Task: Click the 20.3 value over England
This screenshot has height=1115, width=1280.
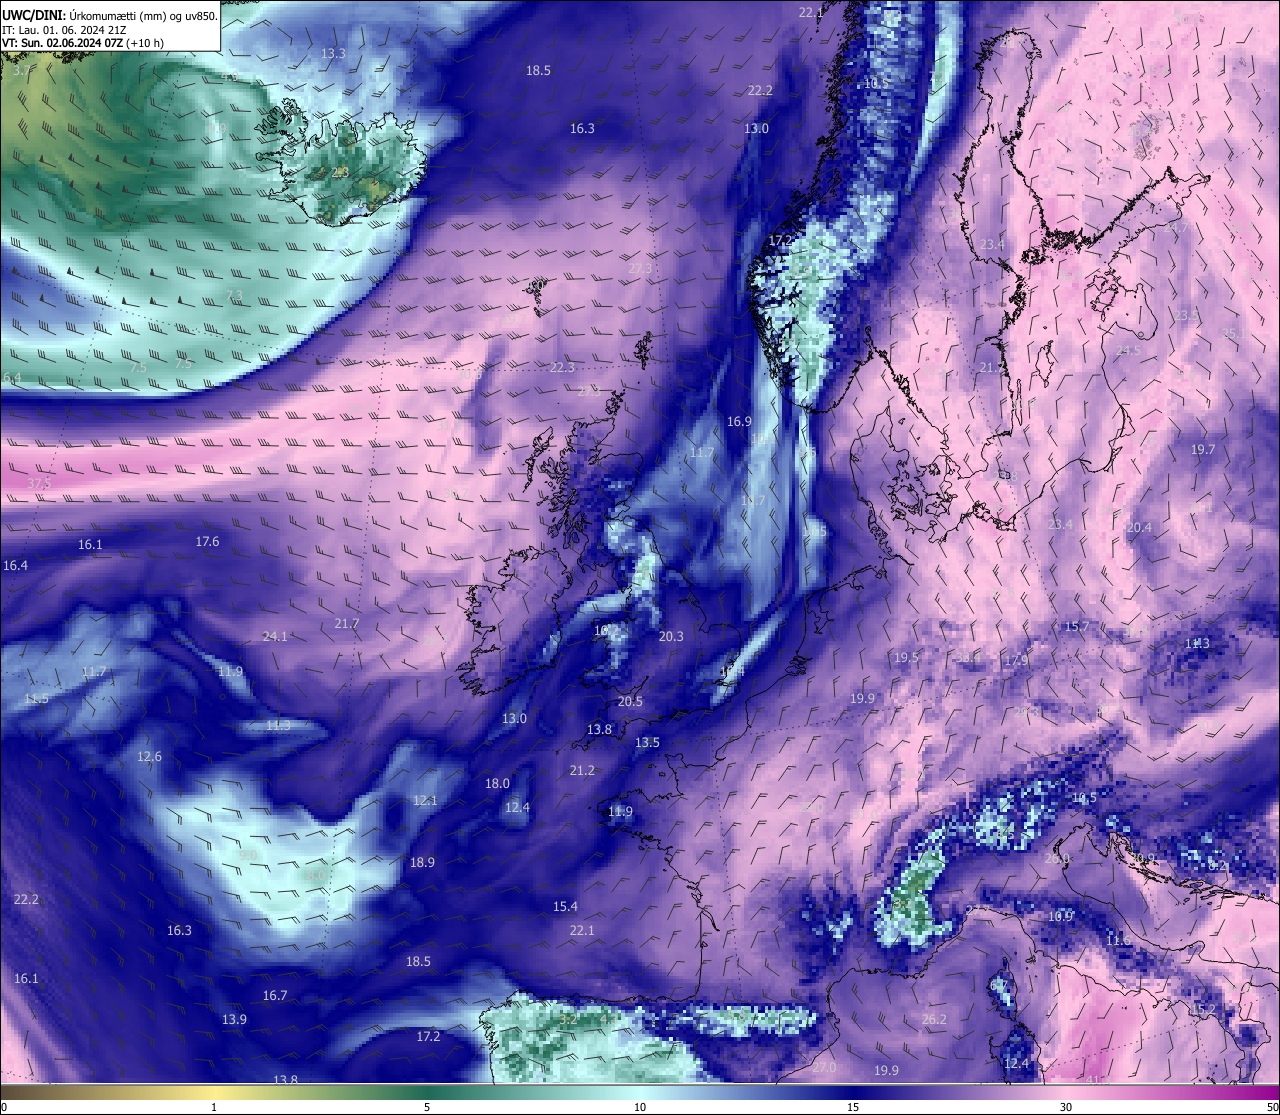Action: point(671,636)
